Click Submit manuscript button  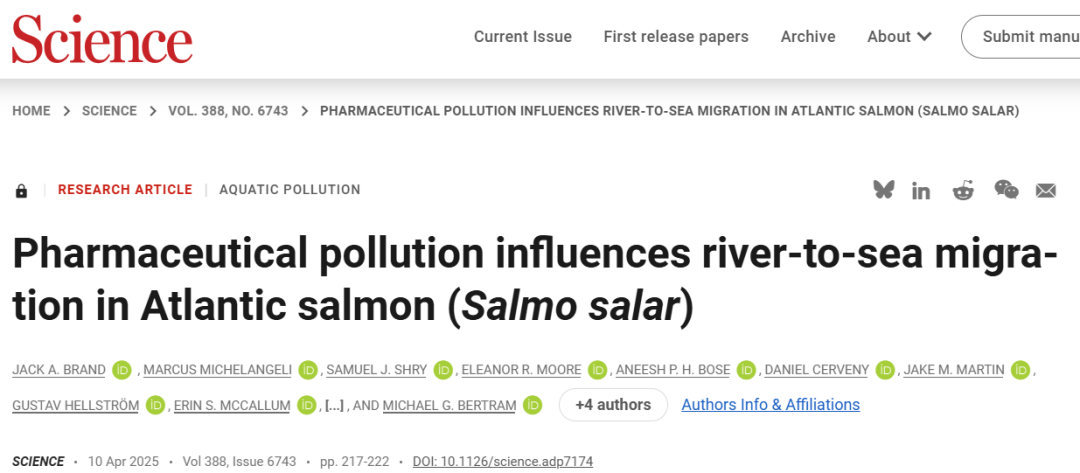pyautogui.click(x=1021, y=36)
